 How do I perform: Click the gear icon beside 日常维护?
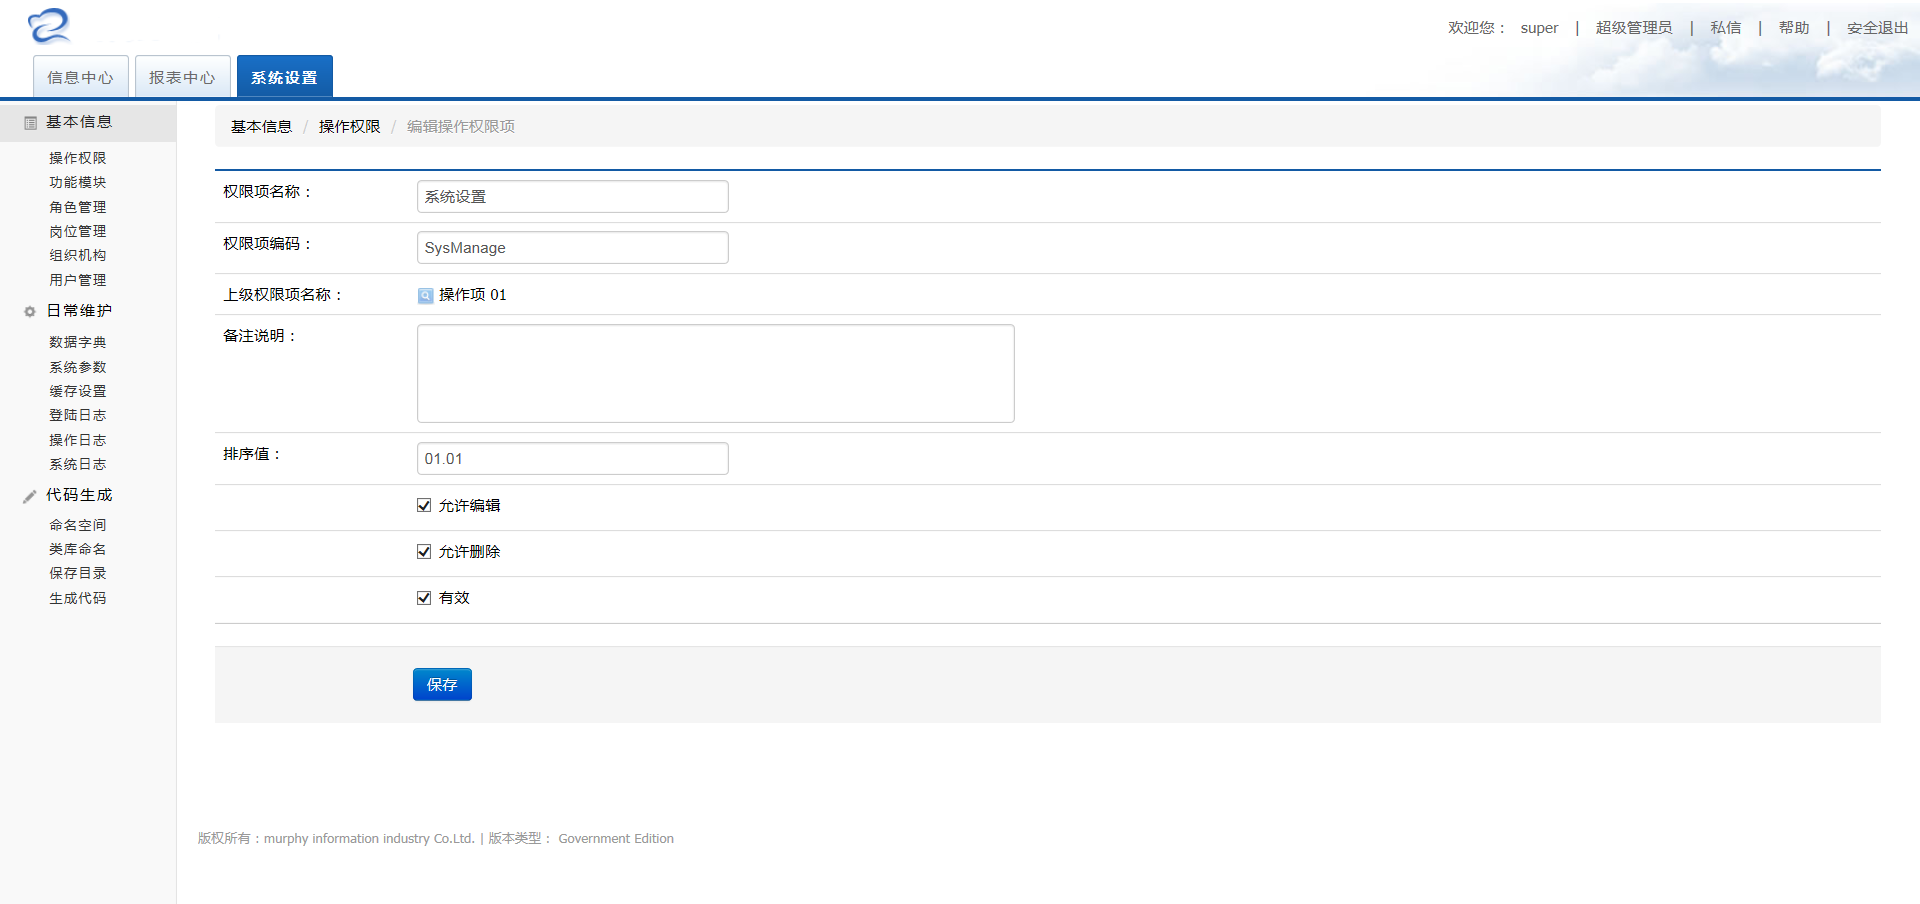(x=30, y=312)
